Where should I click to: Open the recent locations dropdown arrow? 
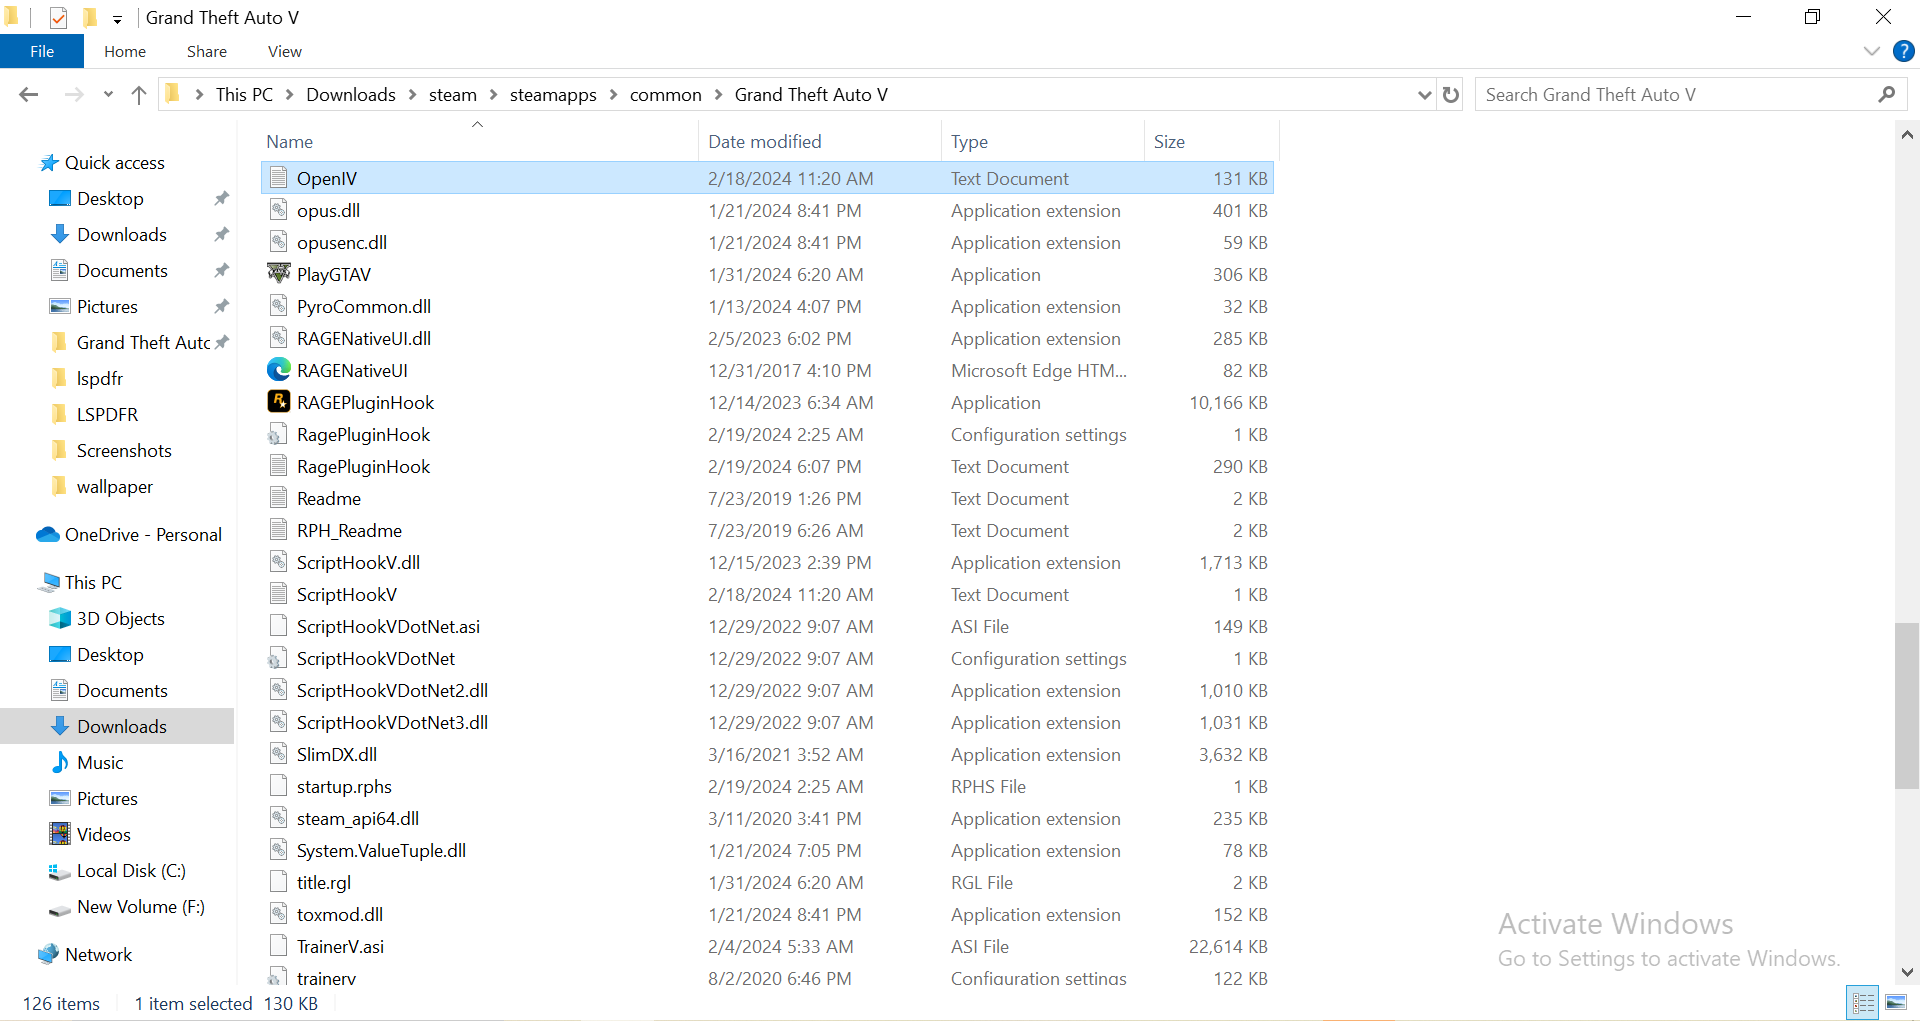[108, 95]
